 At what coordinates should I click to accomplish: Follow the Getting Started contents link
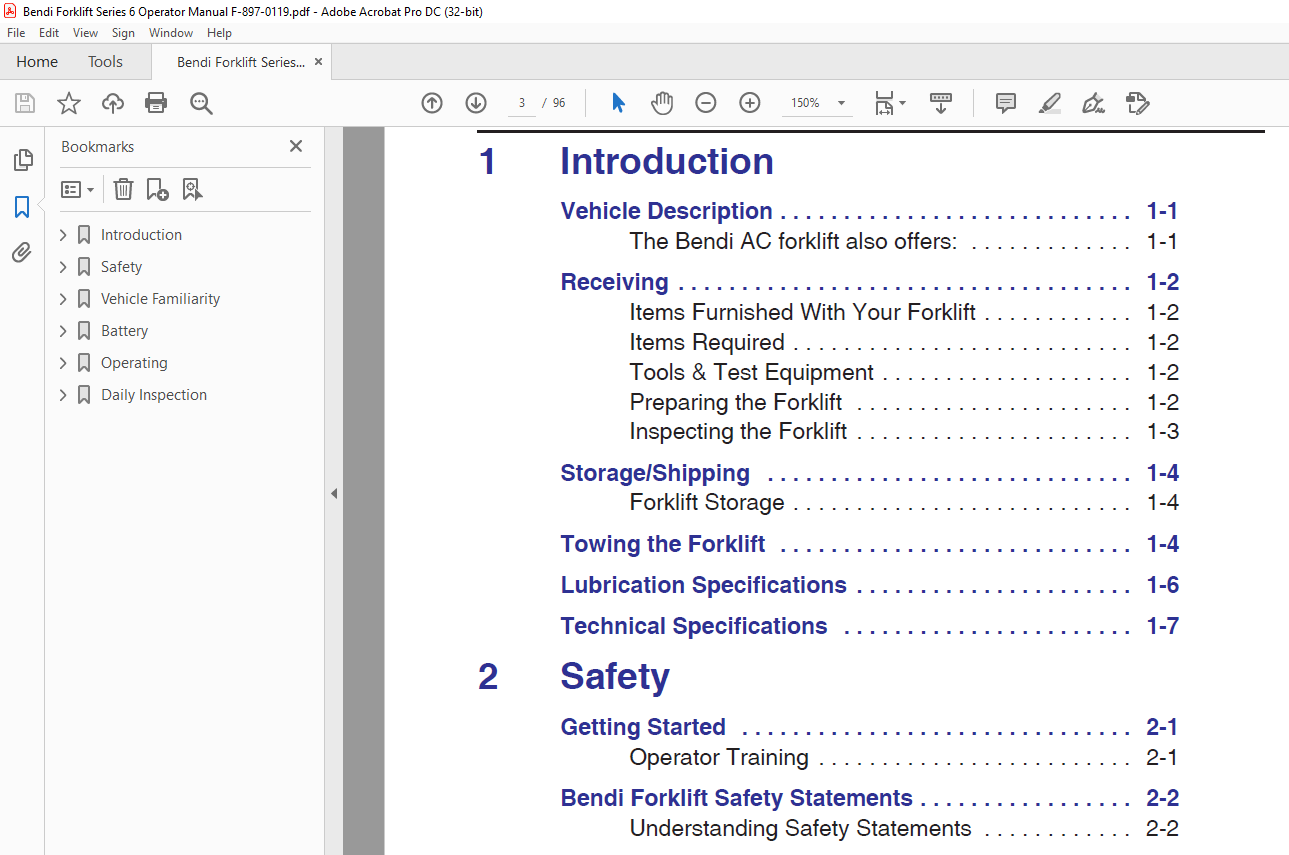[643, 727]
